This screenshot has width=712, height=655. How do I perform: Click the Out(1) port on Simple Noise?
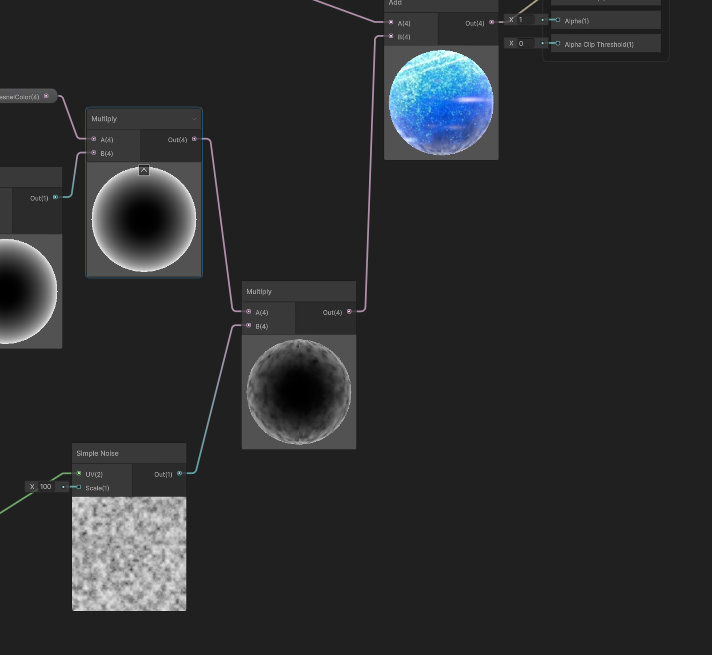(179, 473)
